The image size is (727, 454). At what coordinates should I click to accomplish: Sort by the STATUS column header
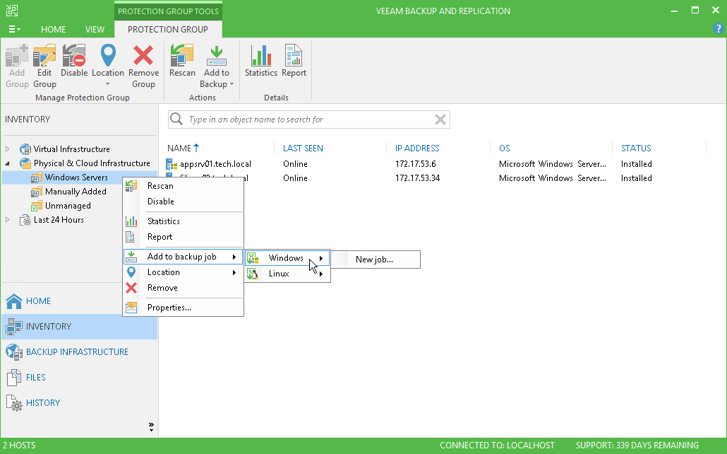coord(636,148)
